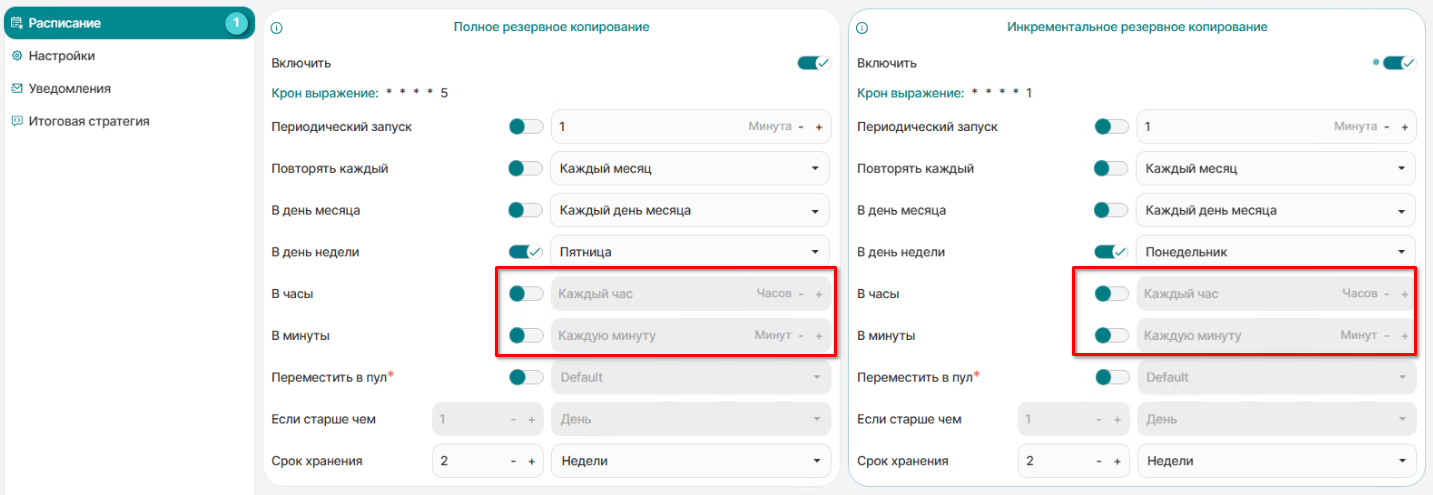This screenshot has height=495, width=1433.
Task: Click the badge with number 1 on Расписание
Action: 236,22
